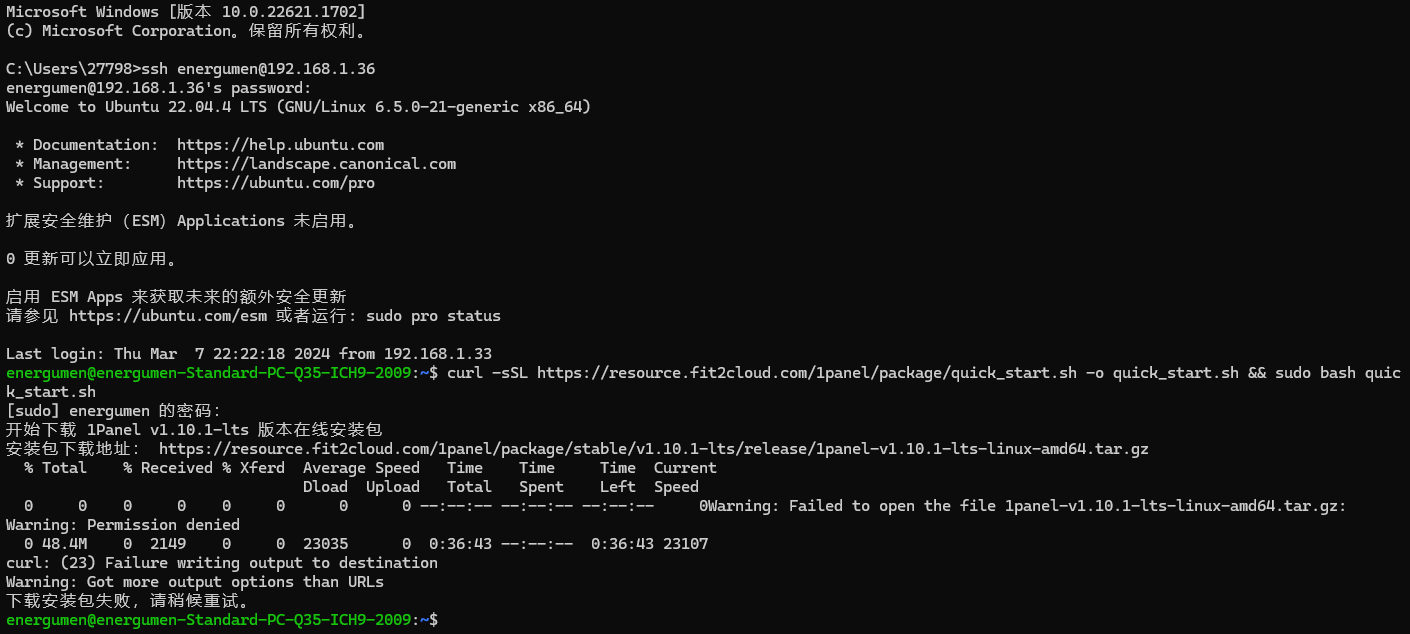1410x634 pixels.
Task: Select the green energumen hostname in curl prompt
Action: 209,373
